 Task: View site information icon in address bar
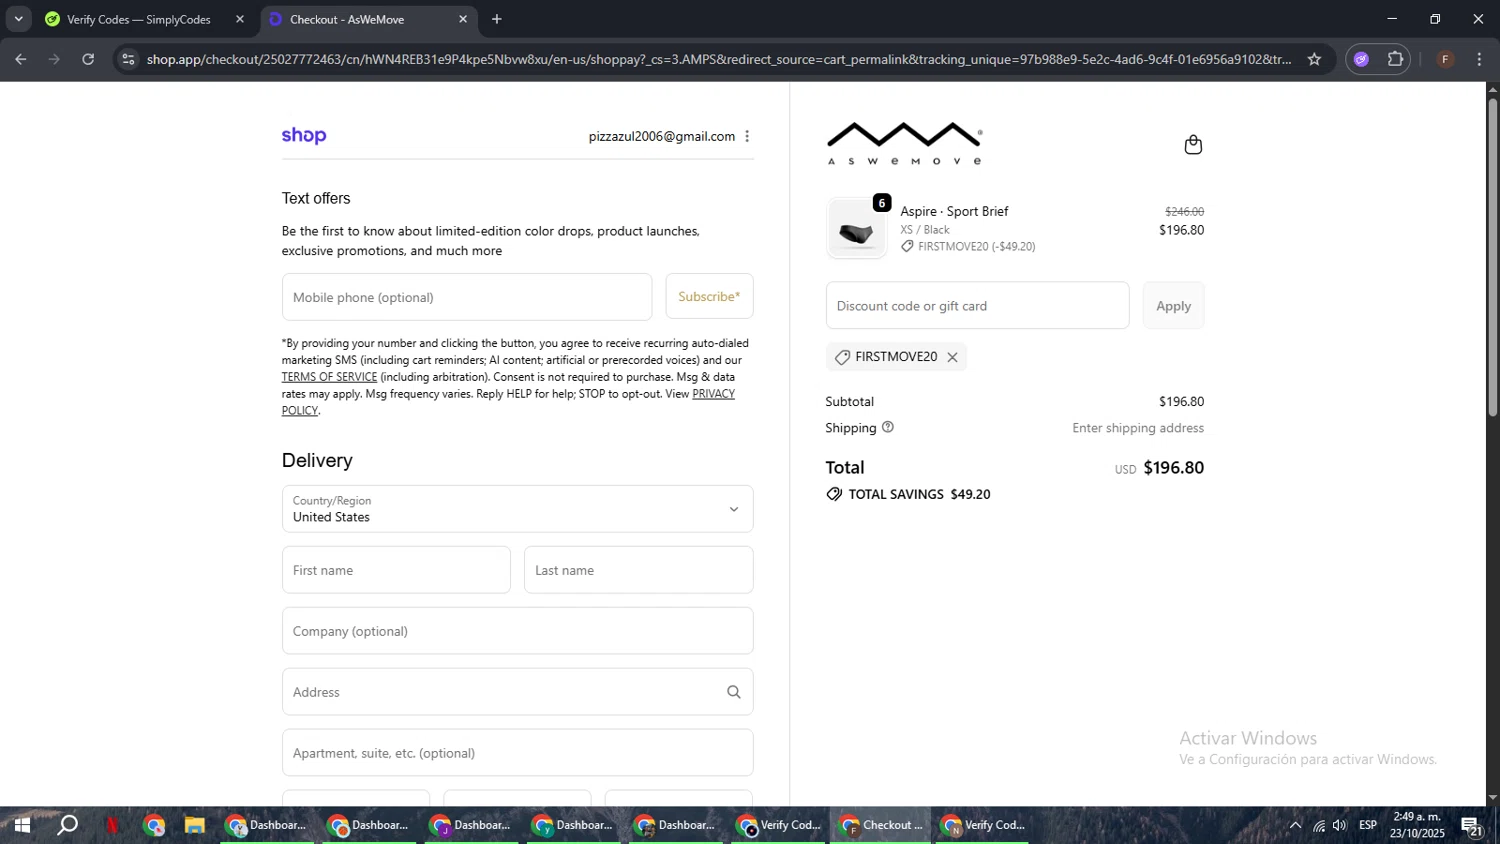128,59
